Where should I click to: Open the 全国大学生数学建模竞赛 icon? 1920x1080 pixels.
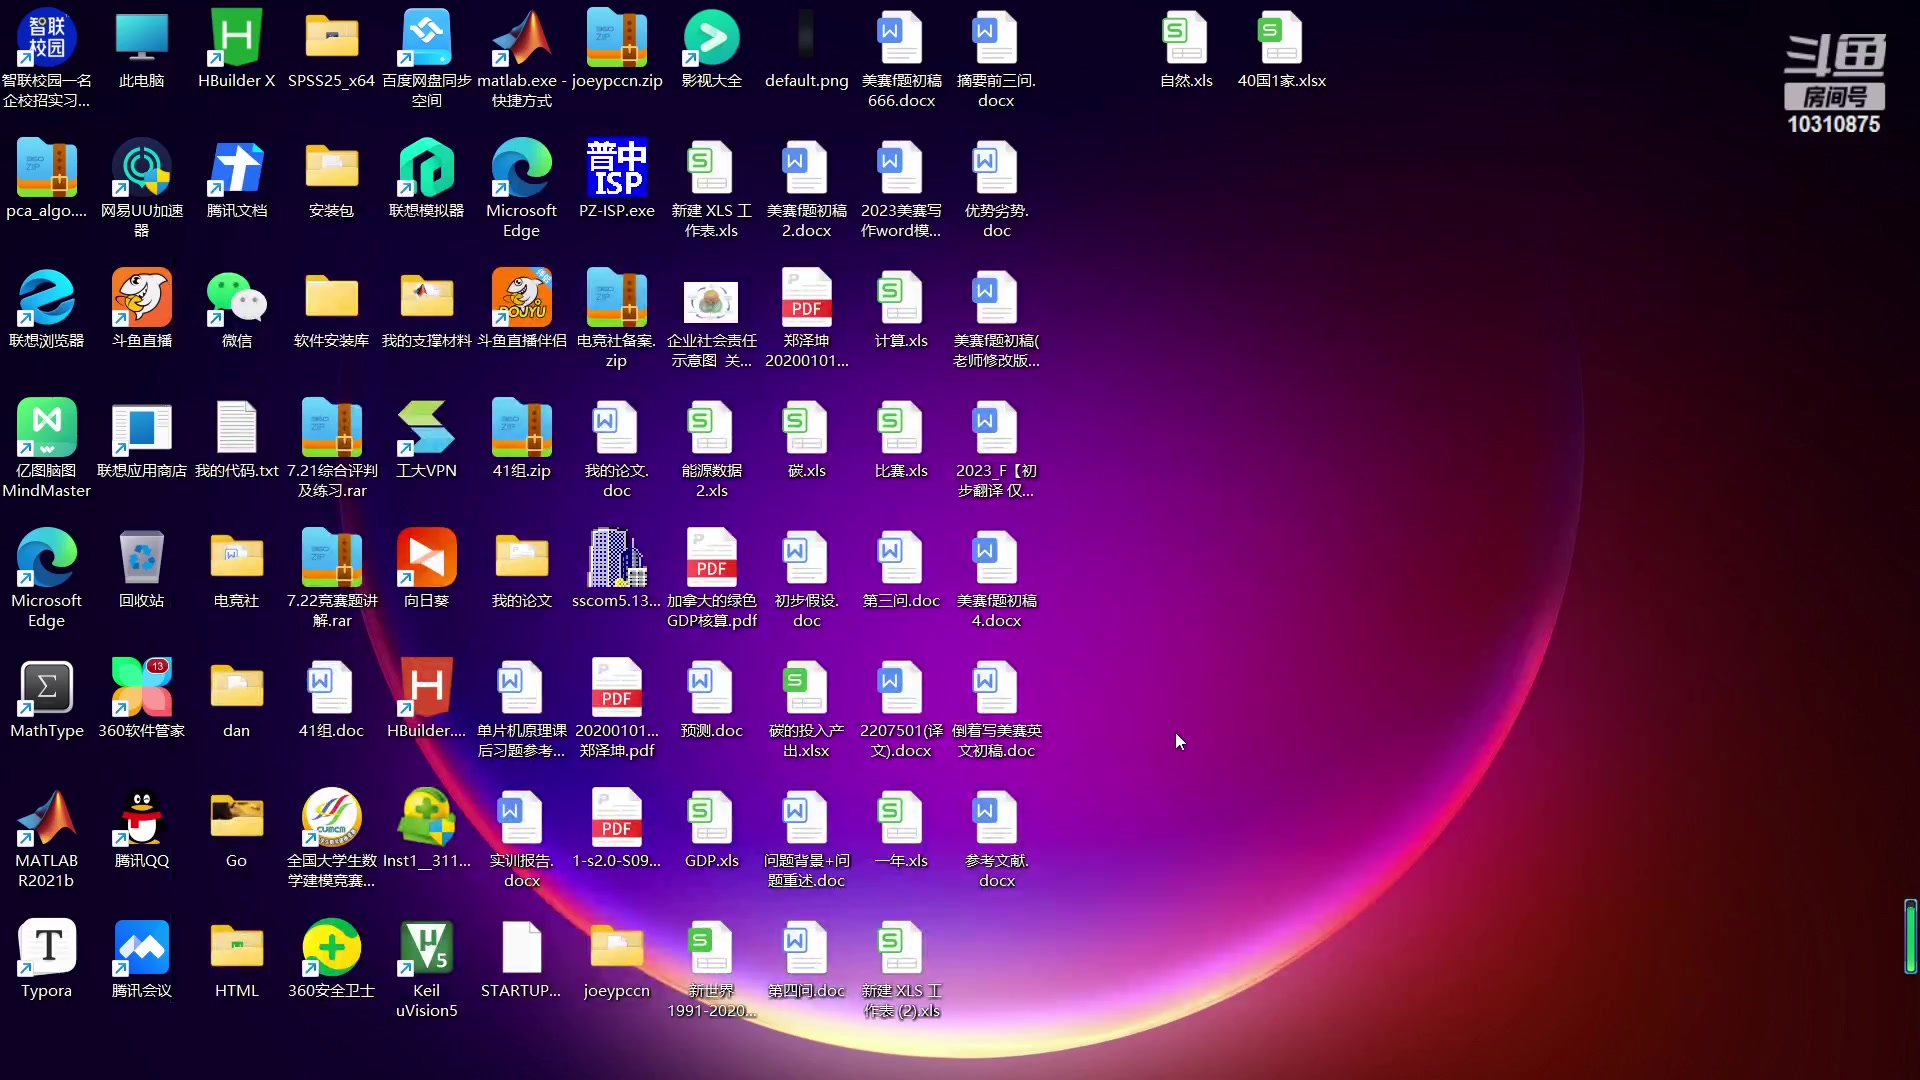(331, 838)
